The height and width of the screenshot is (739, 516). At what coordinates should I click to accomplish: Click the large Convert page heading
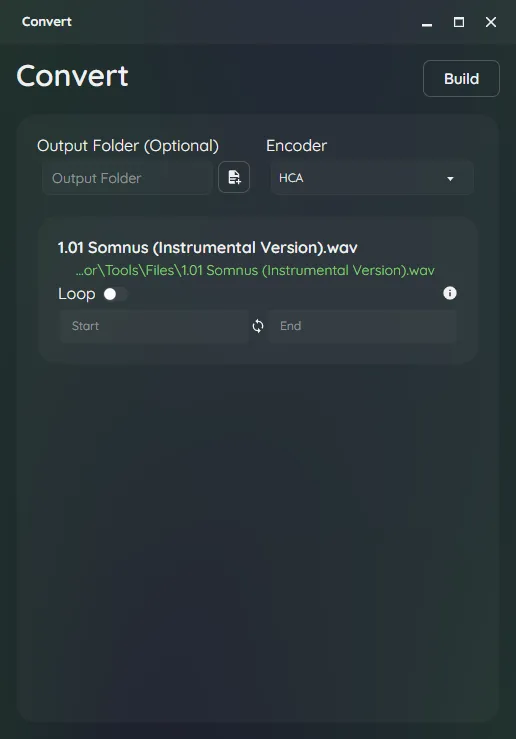72,76
